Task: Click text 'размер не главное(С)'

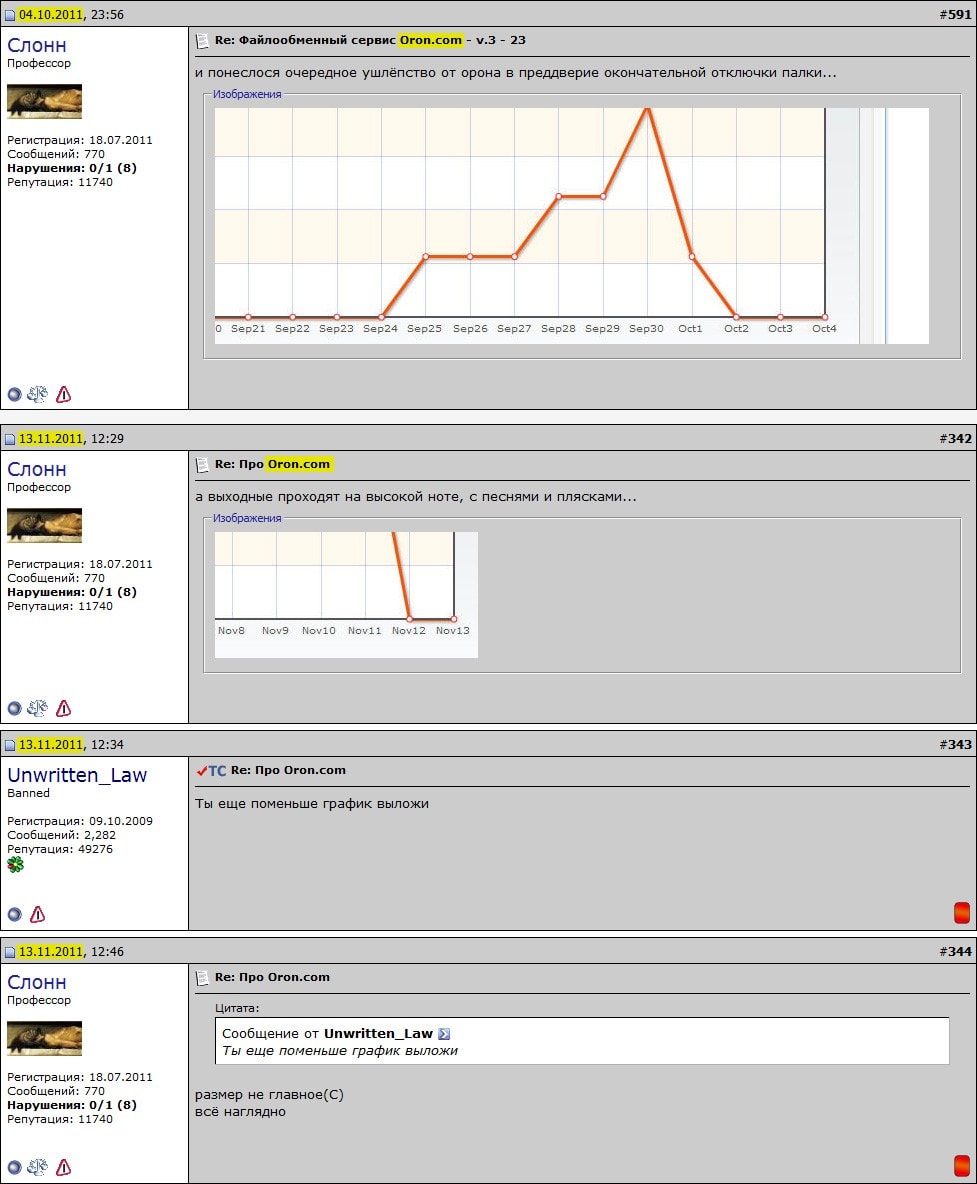Action: [269, 1094]
